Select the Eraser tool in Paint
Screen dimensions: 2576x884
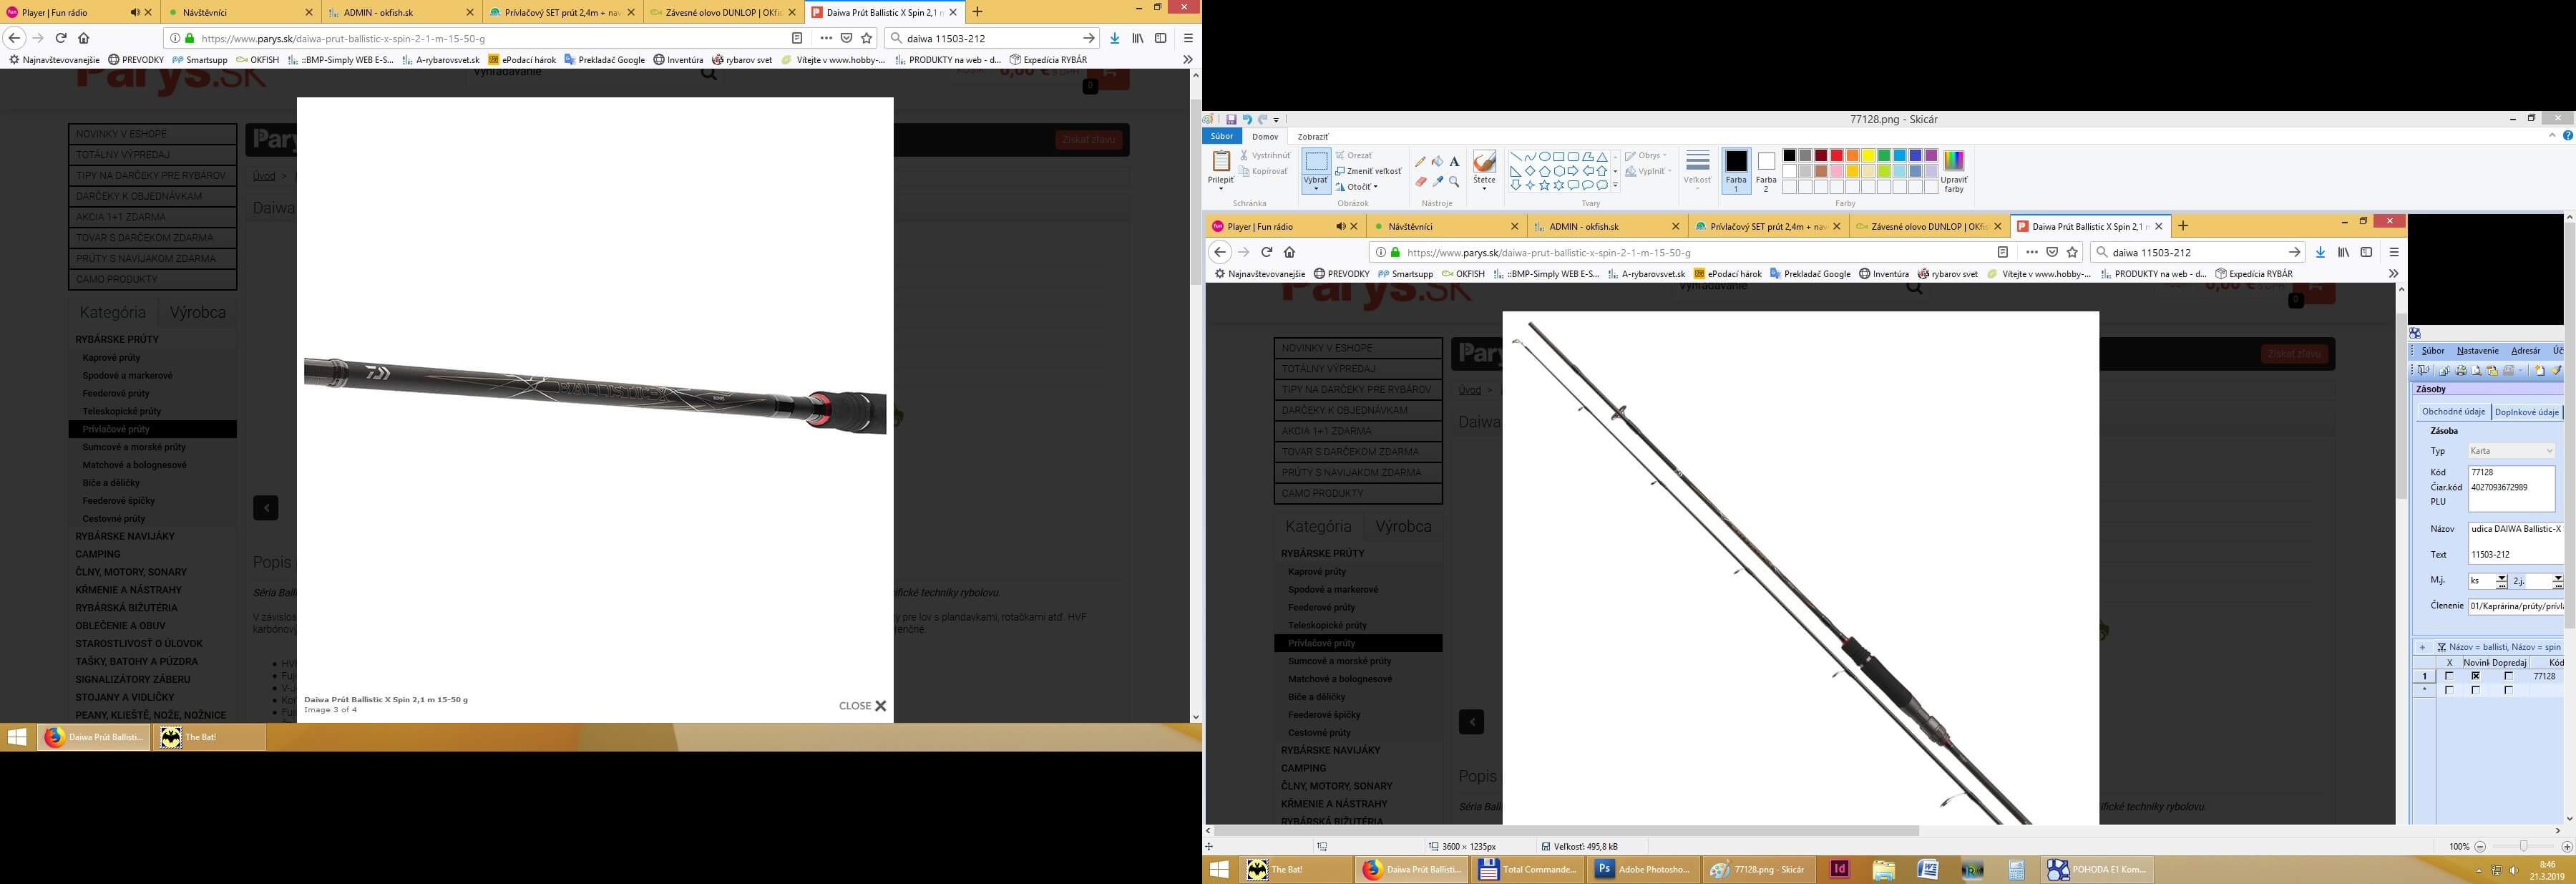[x=1421, y=182]
